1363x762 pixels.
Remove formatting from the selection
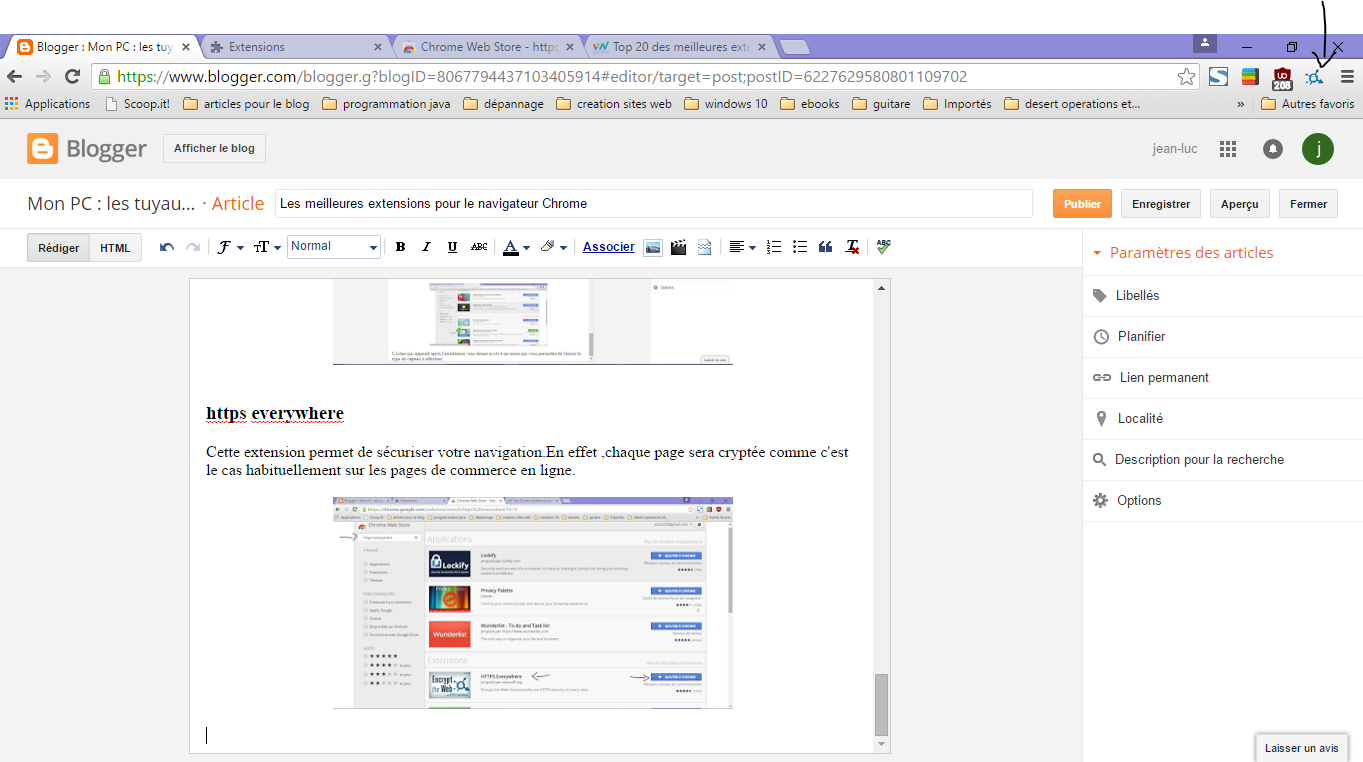852,247
